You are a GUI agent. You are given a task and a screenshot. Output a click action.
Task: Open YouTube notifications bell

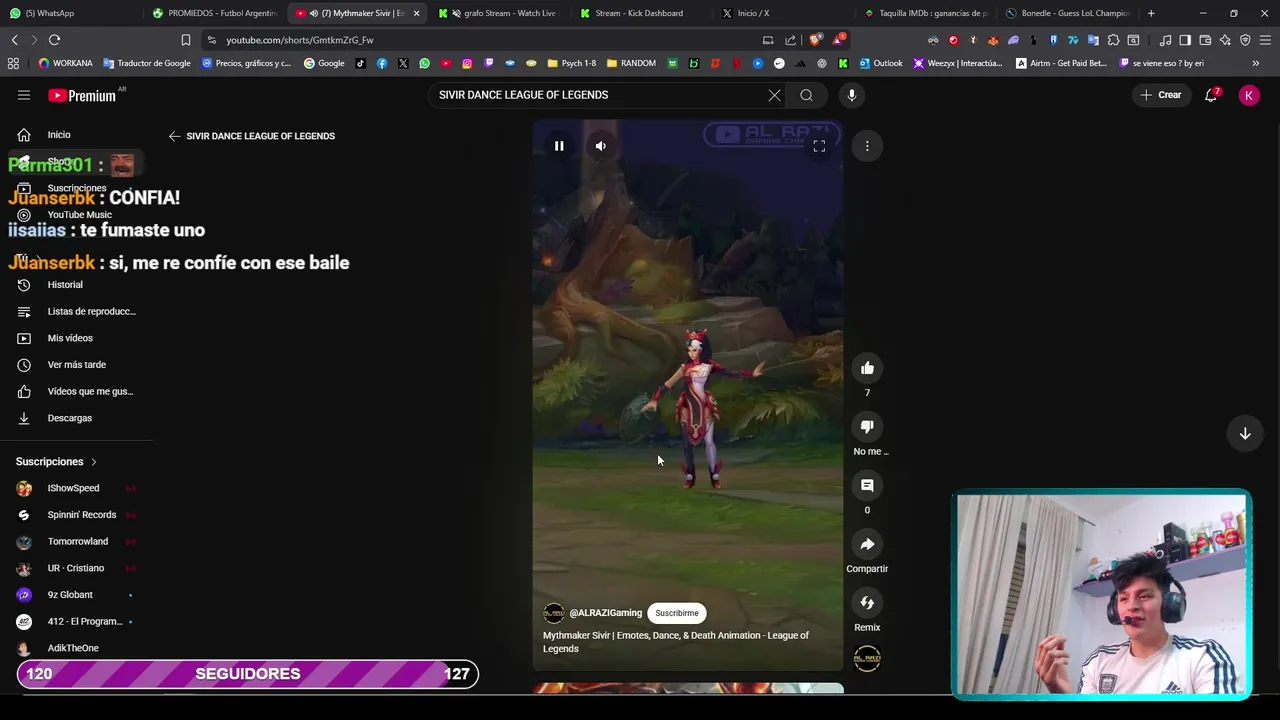(1211, 95)
